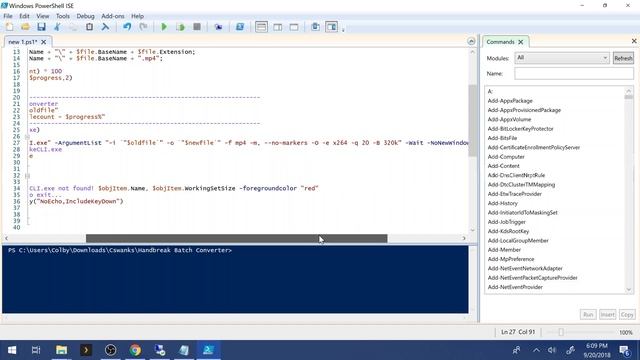Select Add-Content command

click(x=503, y=166)
